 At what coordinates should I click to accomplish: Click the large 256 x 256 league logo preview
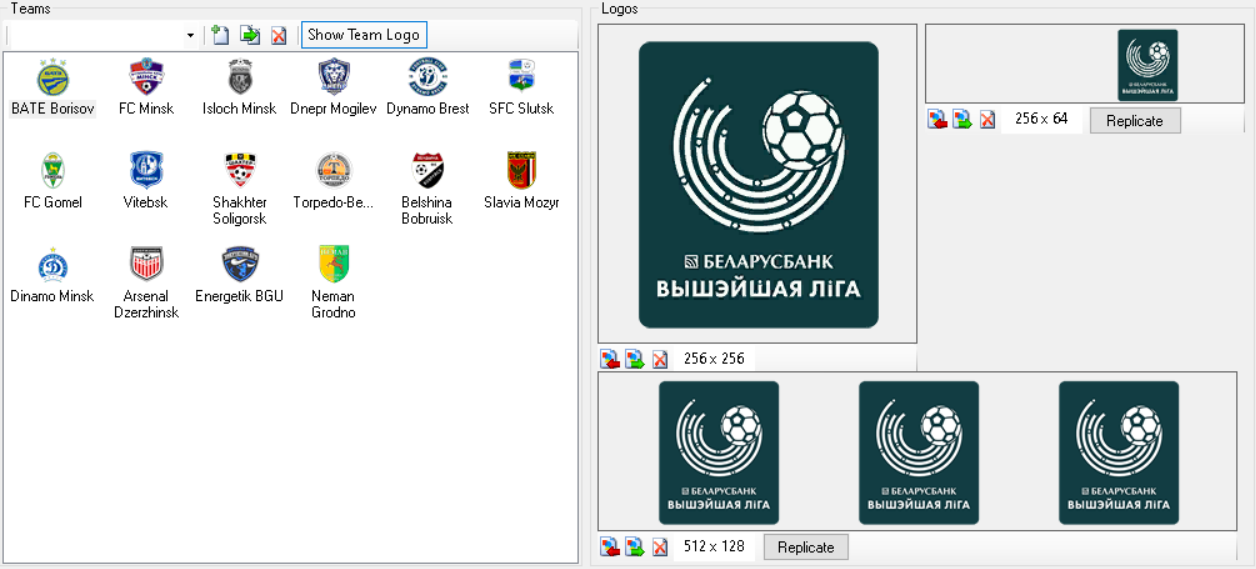click(758, 185)
